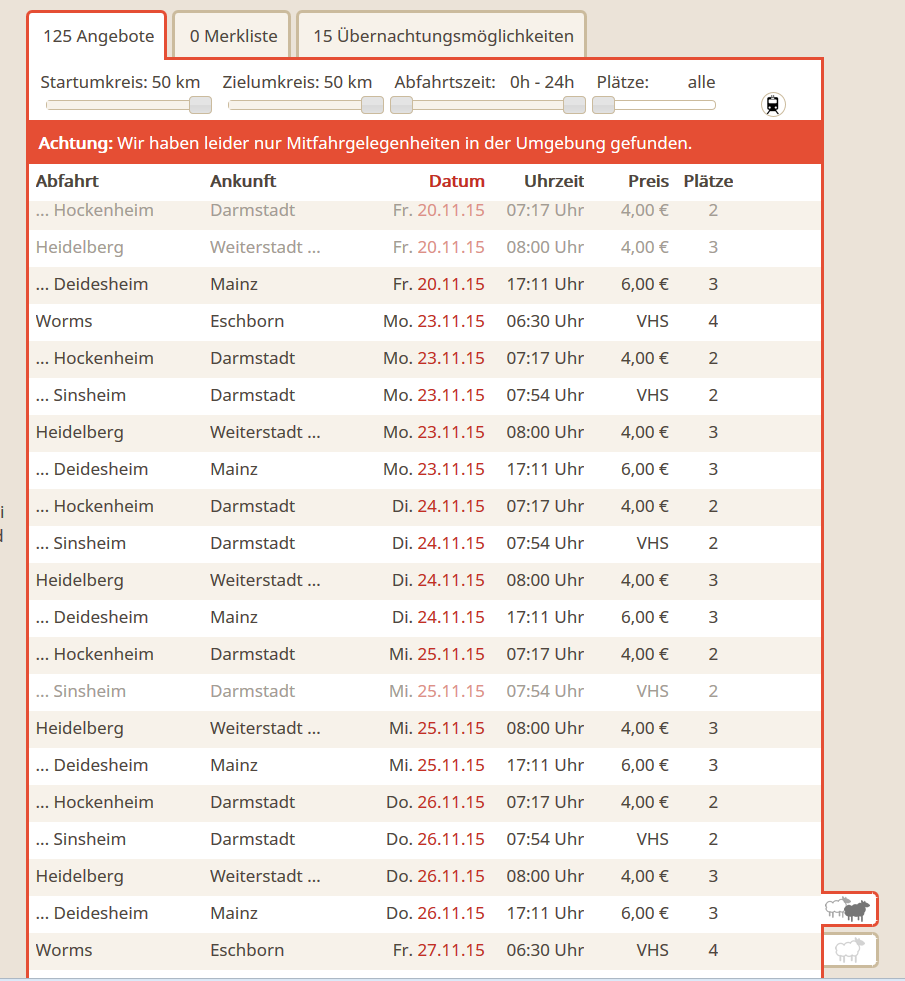Open Hockenheim to Darmstadt ride on Do. 26.11.15
905x981 pixels.
point(425,801)
